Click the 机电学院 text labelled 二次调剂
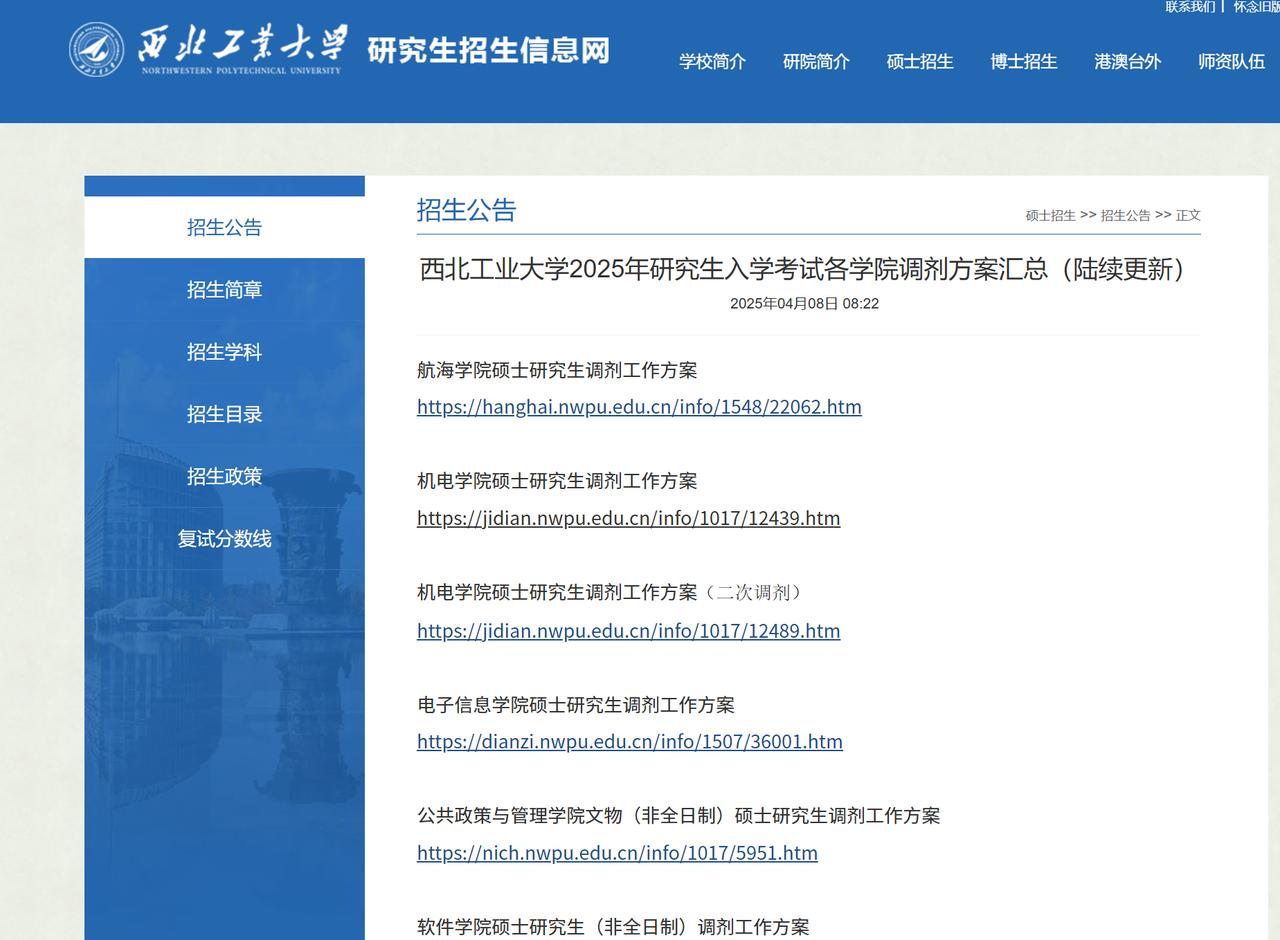 [612, 592]
